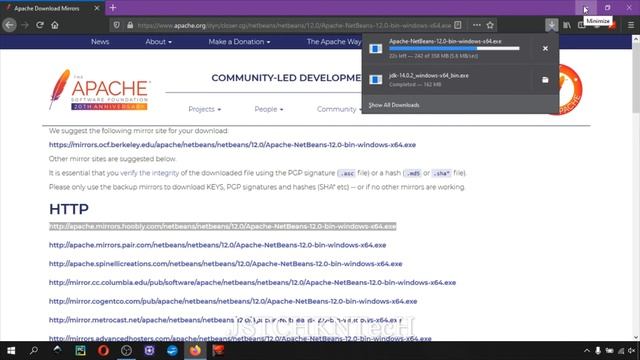This screenshot has height=360, width=640.
Task: Open mirror.cc.columbia.edu mirror link
Action: (252, 283)
